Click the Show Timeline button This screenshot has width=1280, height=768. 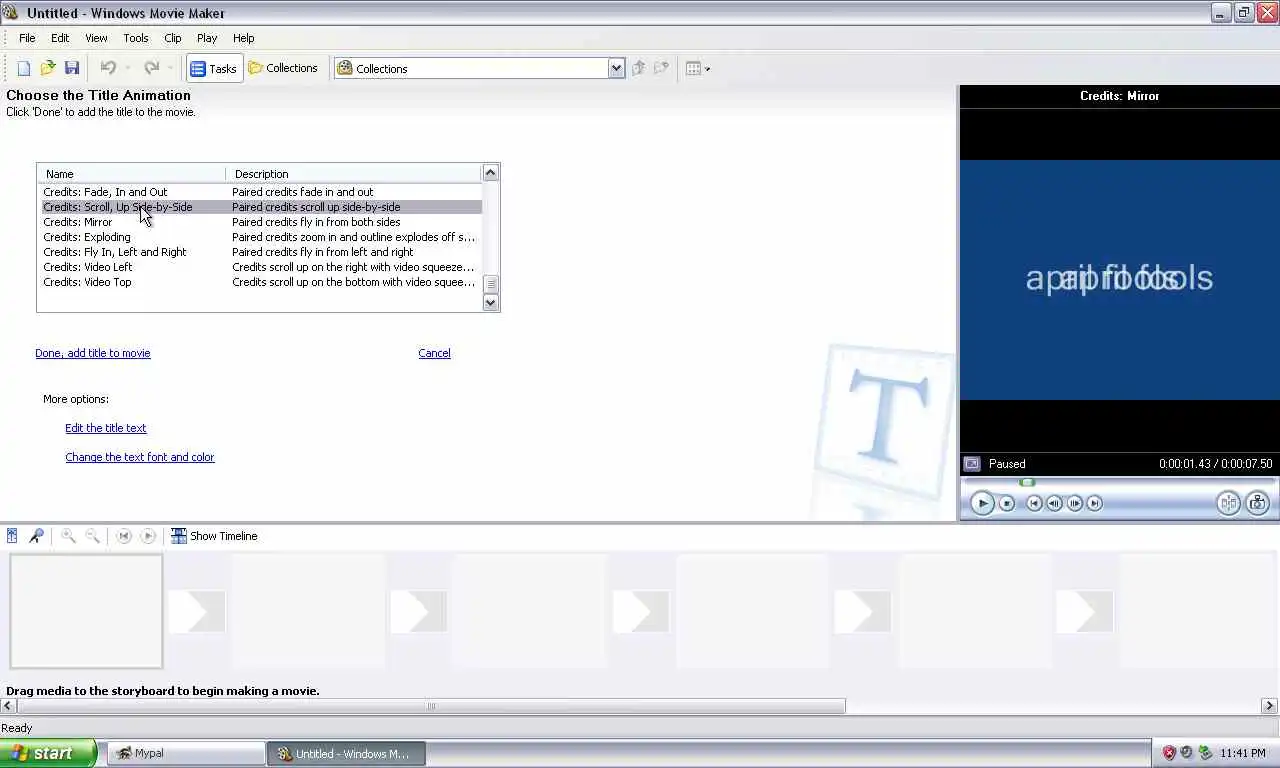tap(214, 536)
